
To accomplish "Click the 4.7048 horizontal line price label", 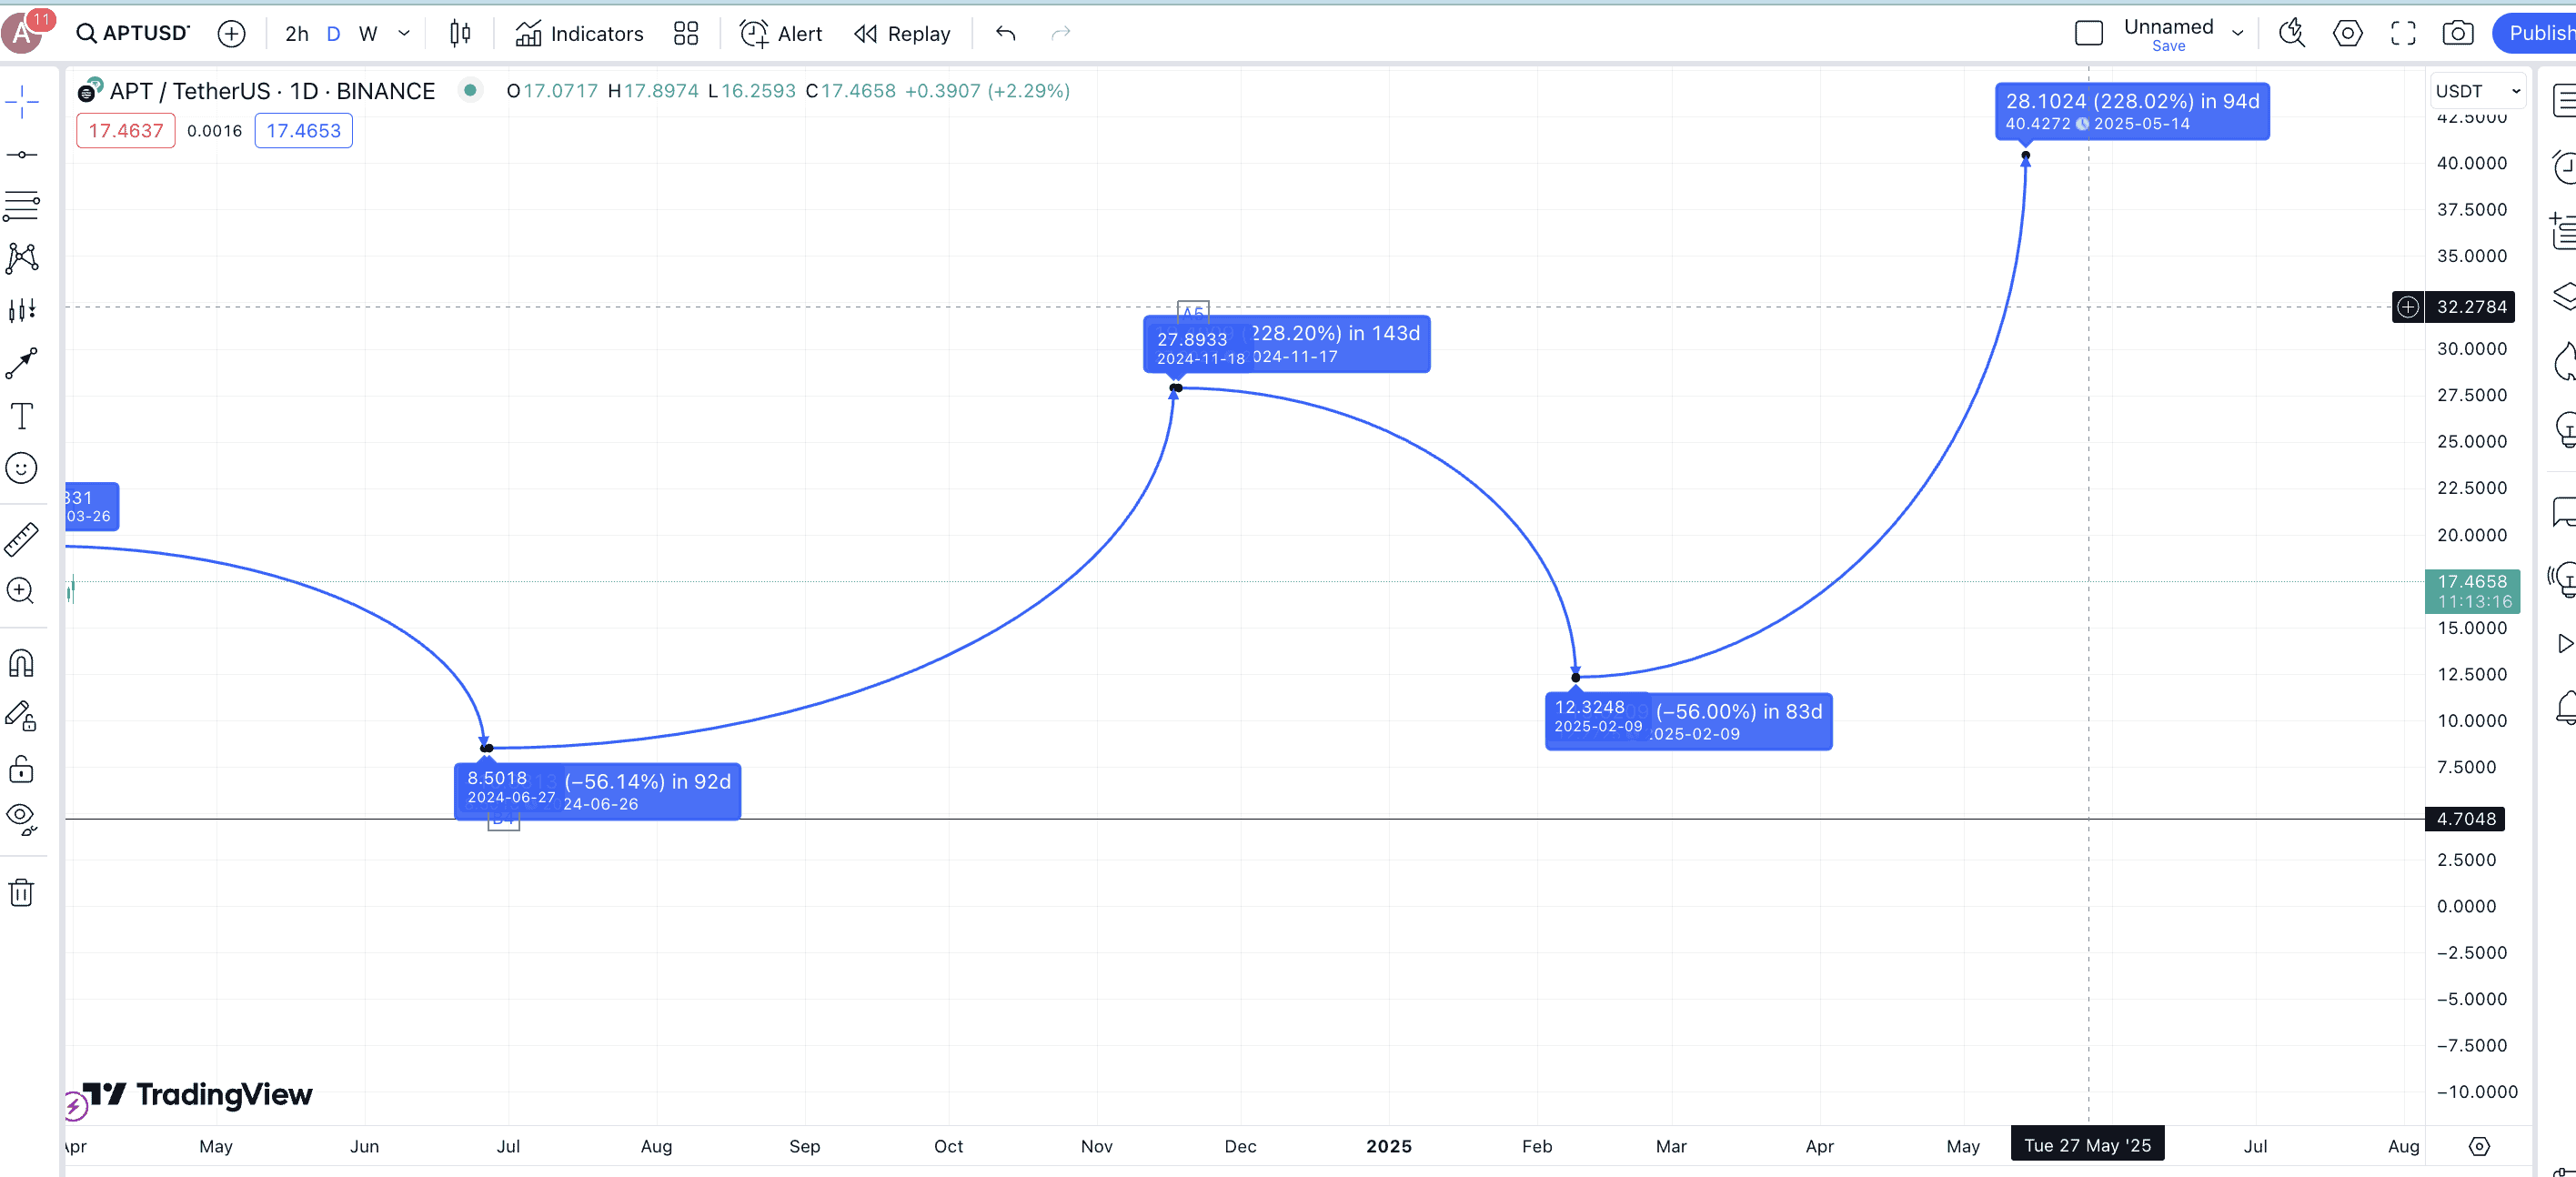I will coord(2465,819).
